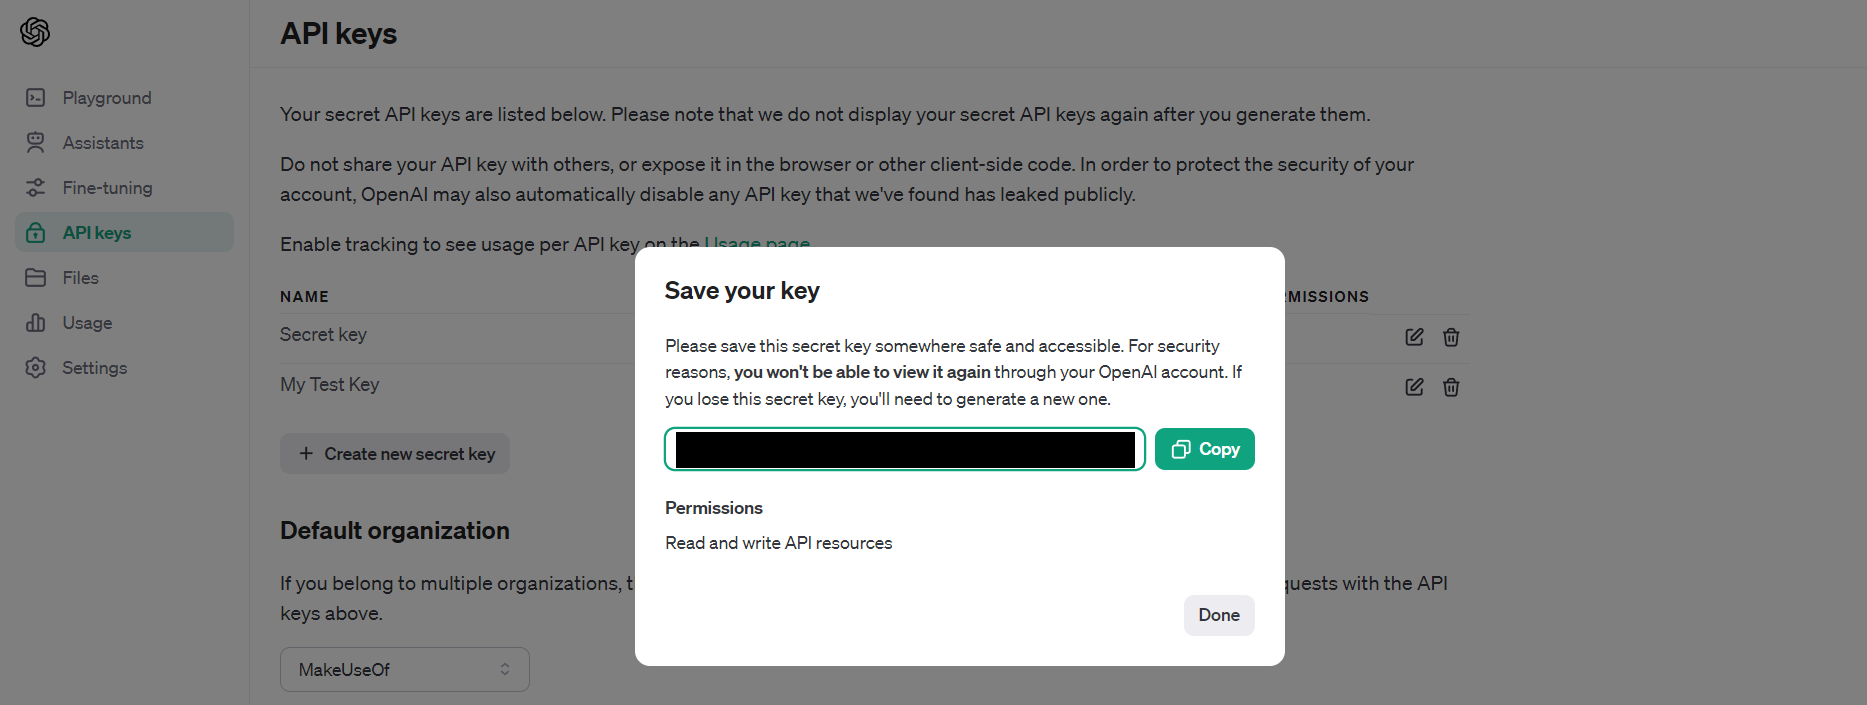Screen dimensions: 1867x705
Task: Edit the Secret key entry
Action: pyautogui.click(x=1414, y=337)
